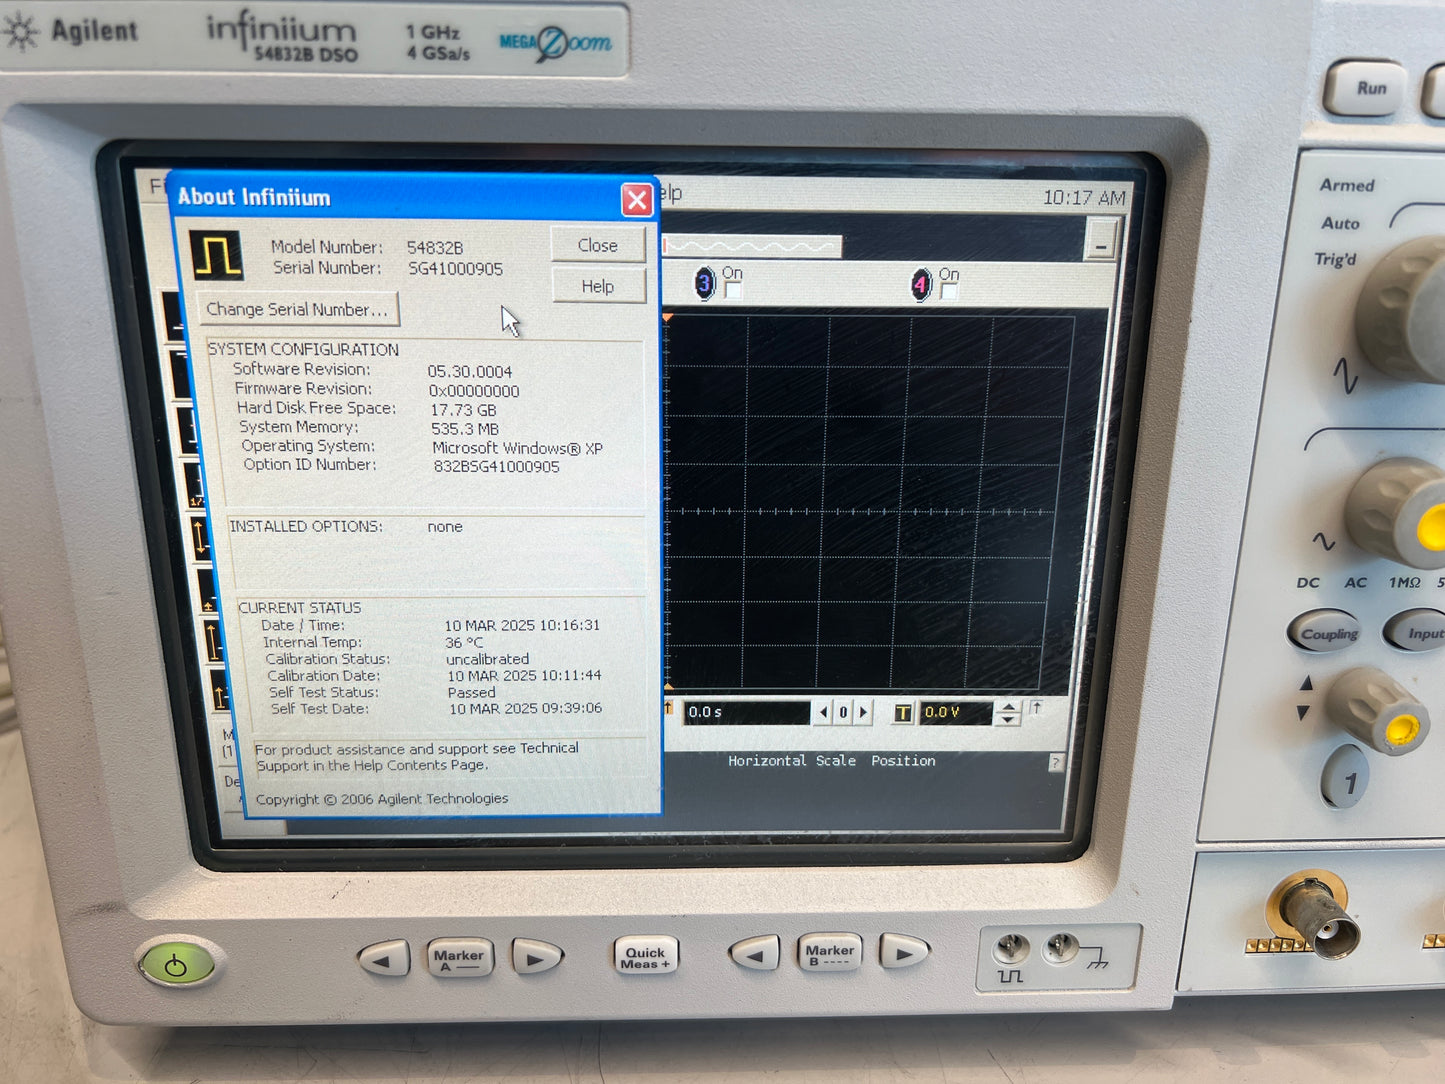The width and height of the screenshot is (1445, 1084).
Task: Click the 0.0 V trigger level field
Action: coord(954,713)
